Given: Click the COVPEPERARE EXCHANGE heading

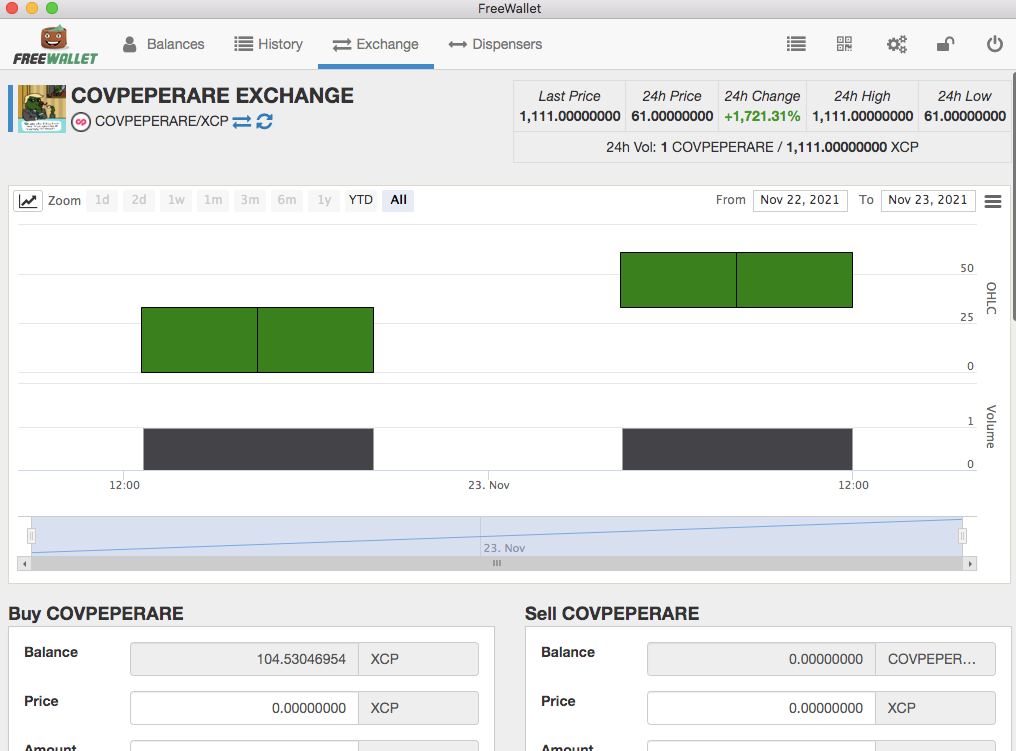Looking at the screenshot, I should click(x=213, y=96).
